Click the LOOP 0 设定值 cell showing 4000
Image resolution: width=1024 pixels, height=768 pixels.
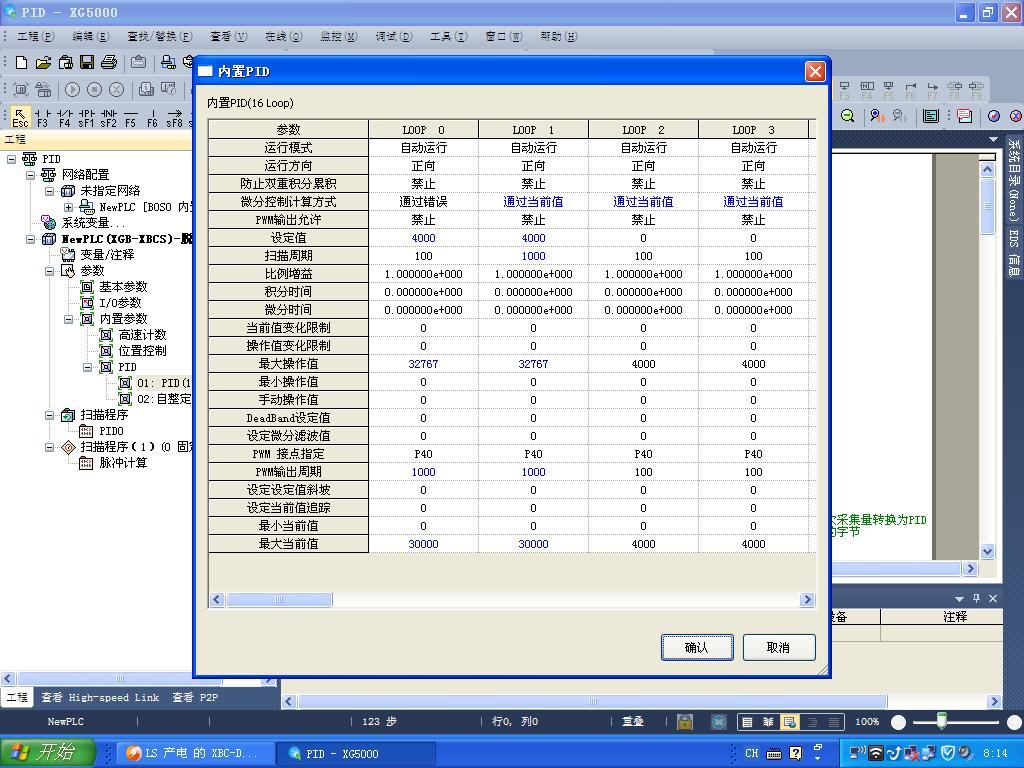click(x=423, y=238)
